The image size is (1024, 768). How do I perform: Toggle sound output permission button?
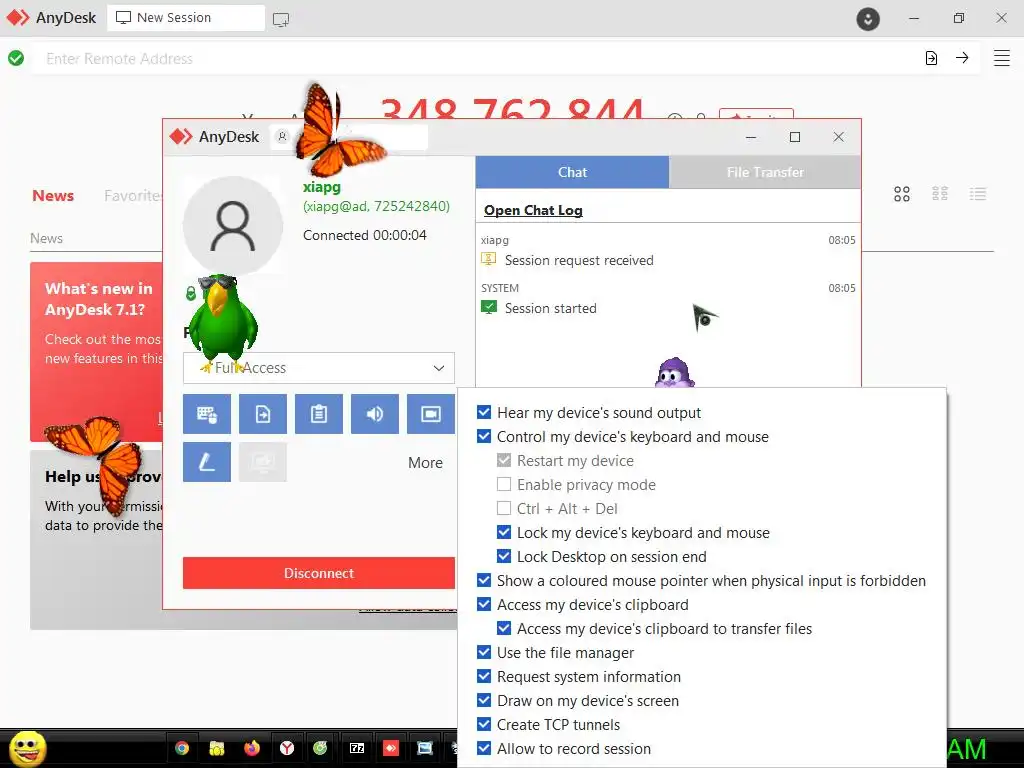[x=375, y=414]
